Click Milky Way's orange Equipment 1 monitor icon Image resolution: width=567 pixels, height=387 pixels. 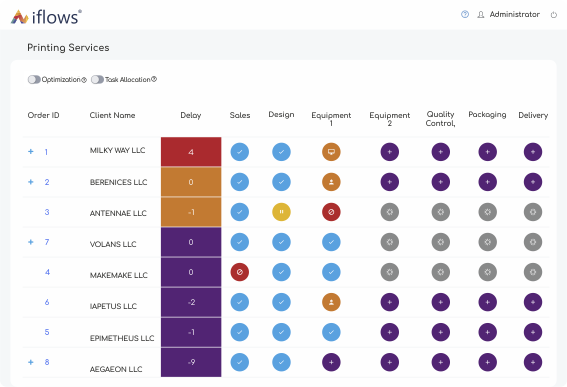click(331, 152)
